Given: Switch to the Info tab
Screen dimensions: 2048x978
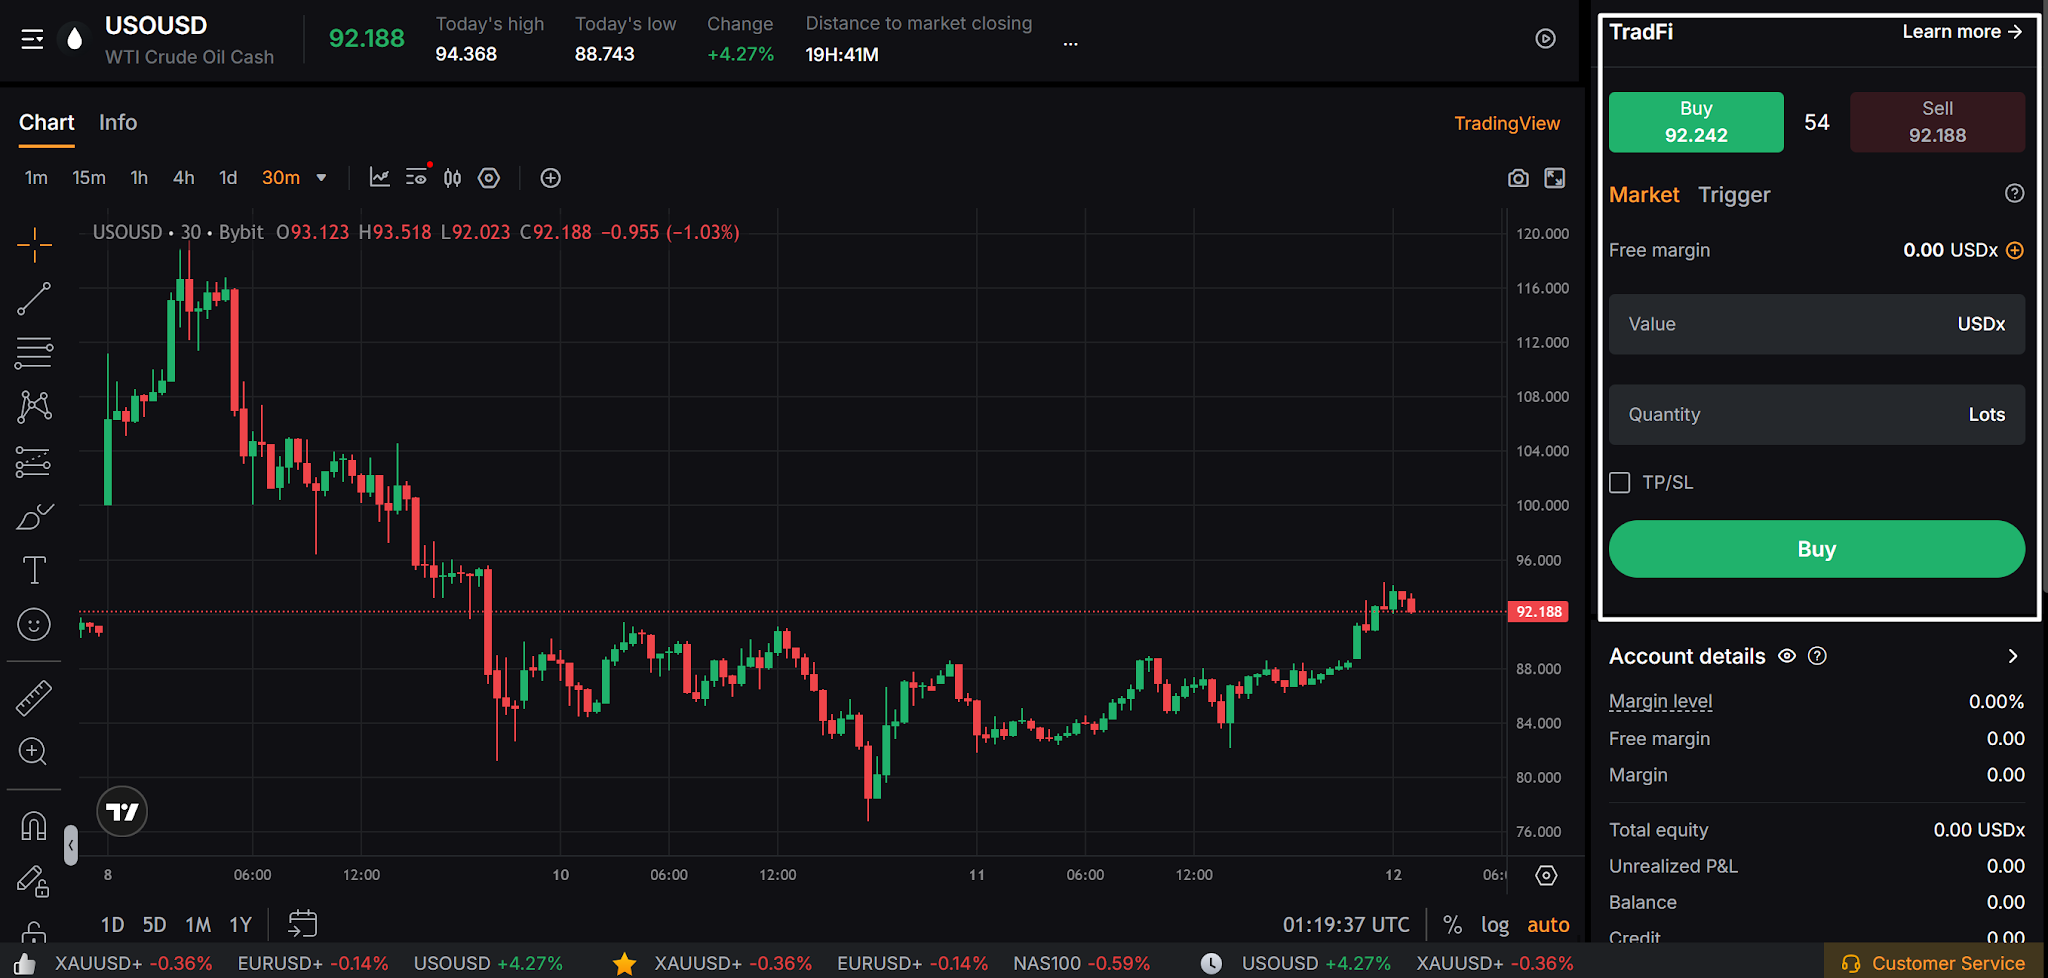Looking at the screenshot, I should [118, 122].
